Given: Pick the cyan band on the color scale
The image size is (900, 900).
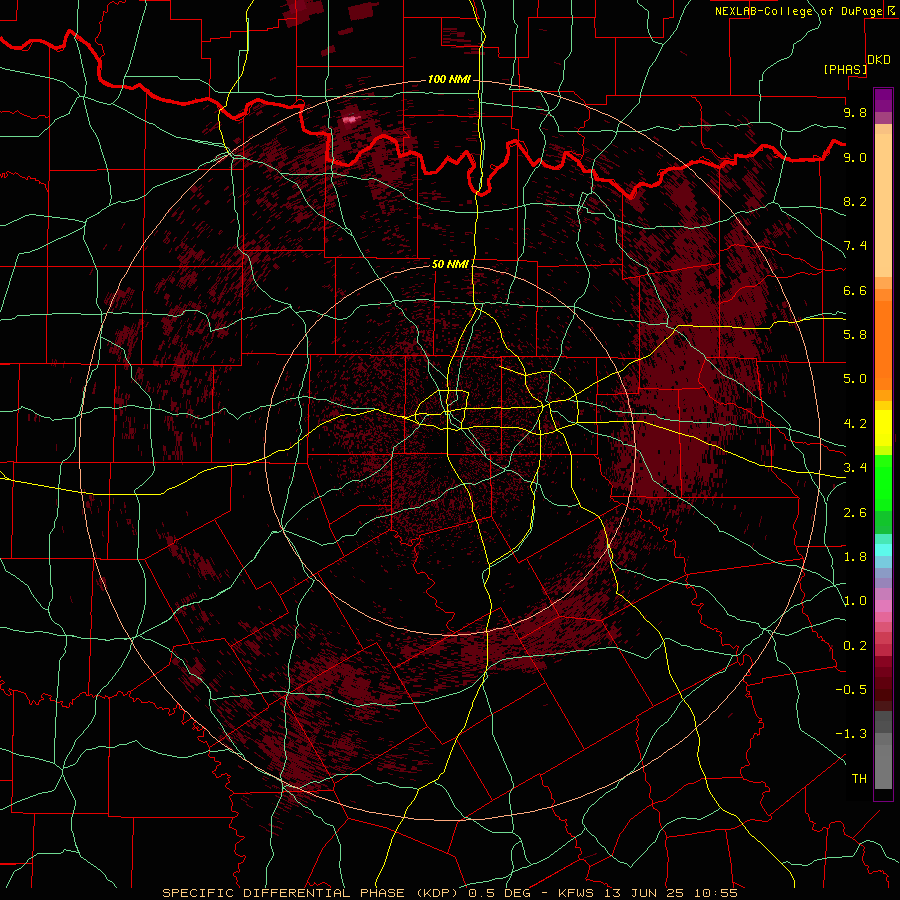Looking at the screenshot, I should [x=883, y=550].
